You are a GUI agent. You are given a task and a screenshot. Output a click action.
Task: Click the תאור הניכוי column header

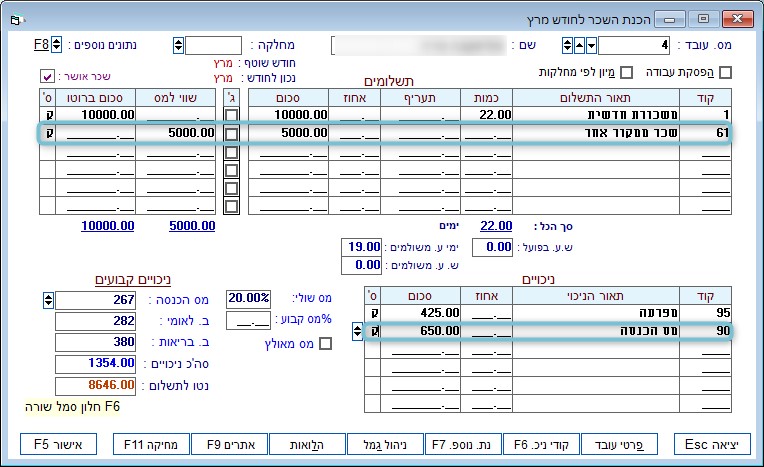click(x=596, y=296)
